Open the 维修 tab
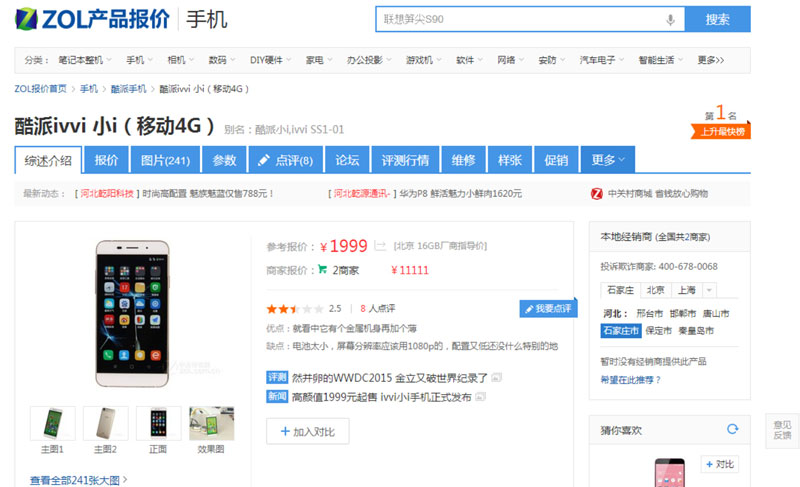The width and height of the screenshot is (800, 487). pyautogui.click(x=463, y=160)
